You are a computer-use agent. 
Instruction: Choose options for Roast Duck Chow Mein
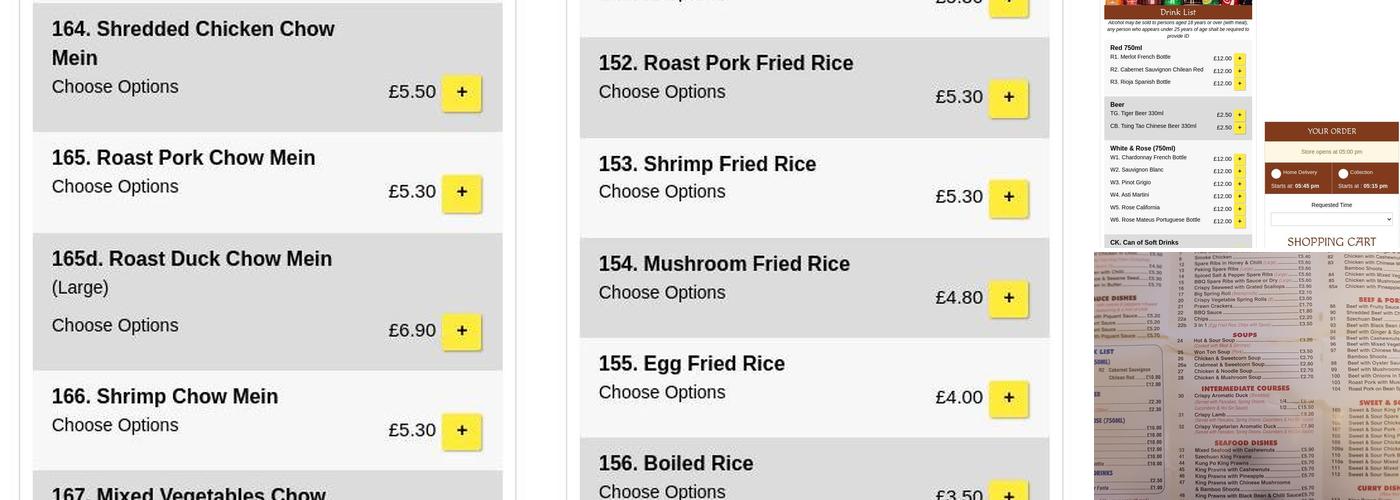(115, 326)
